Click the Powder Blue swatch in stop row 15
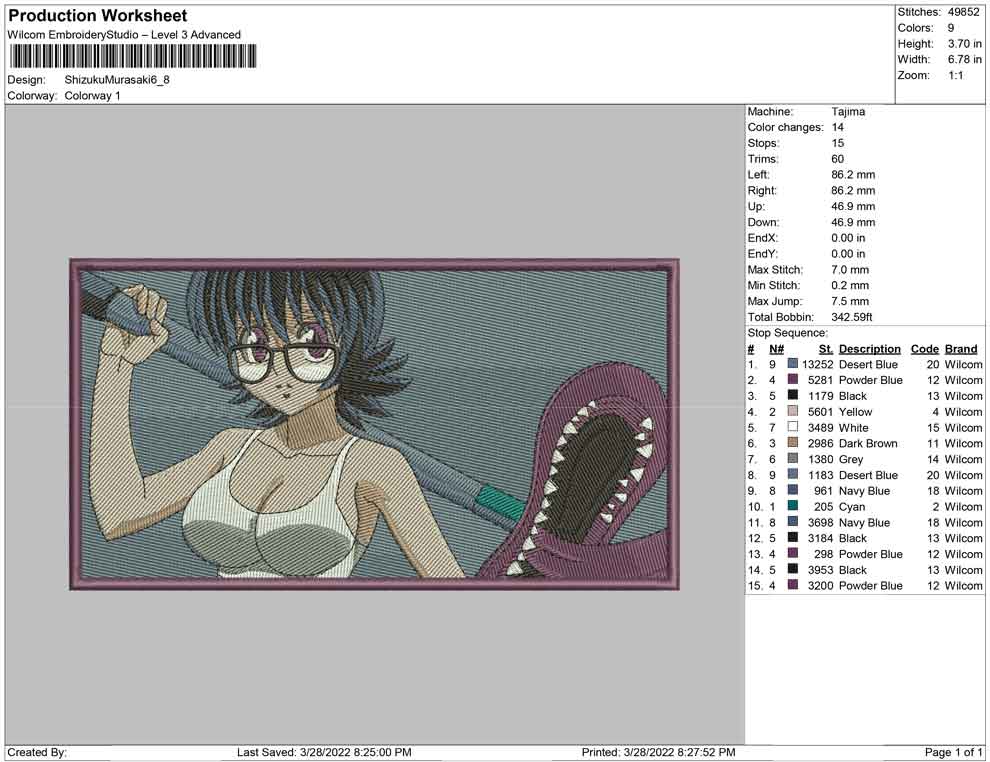 [792, 585]
